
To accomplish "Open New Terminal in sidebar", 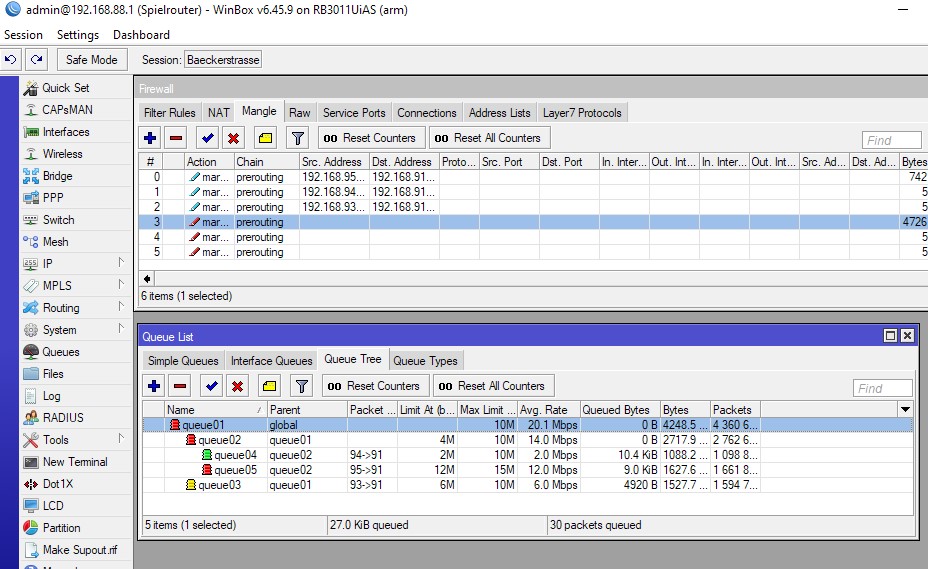I will tap(75, 461).
